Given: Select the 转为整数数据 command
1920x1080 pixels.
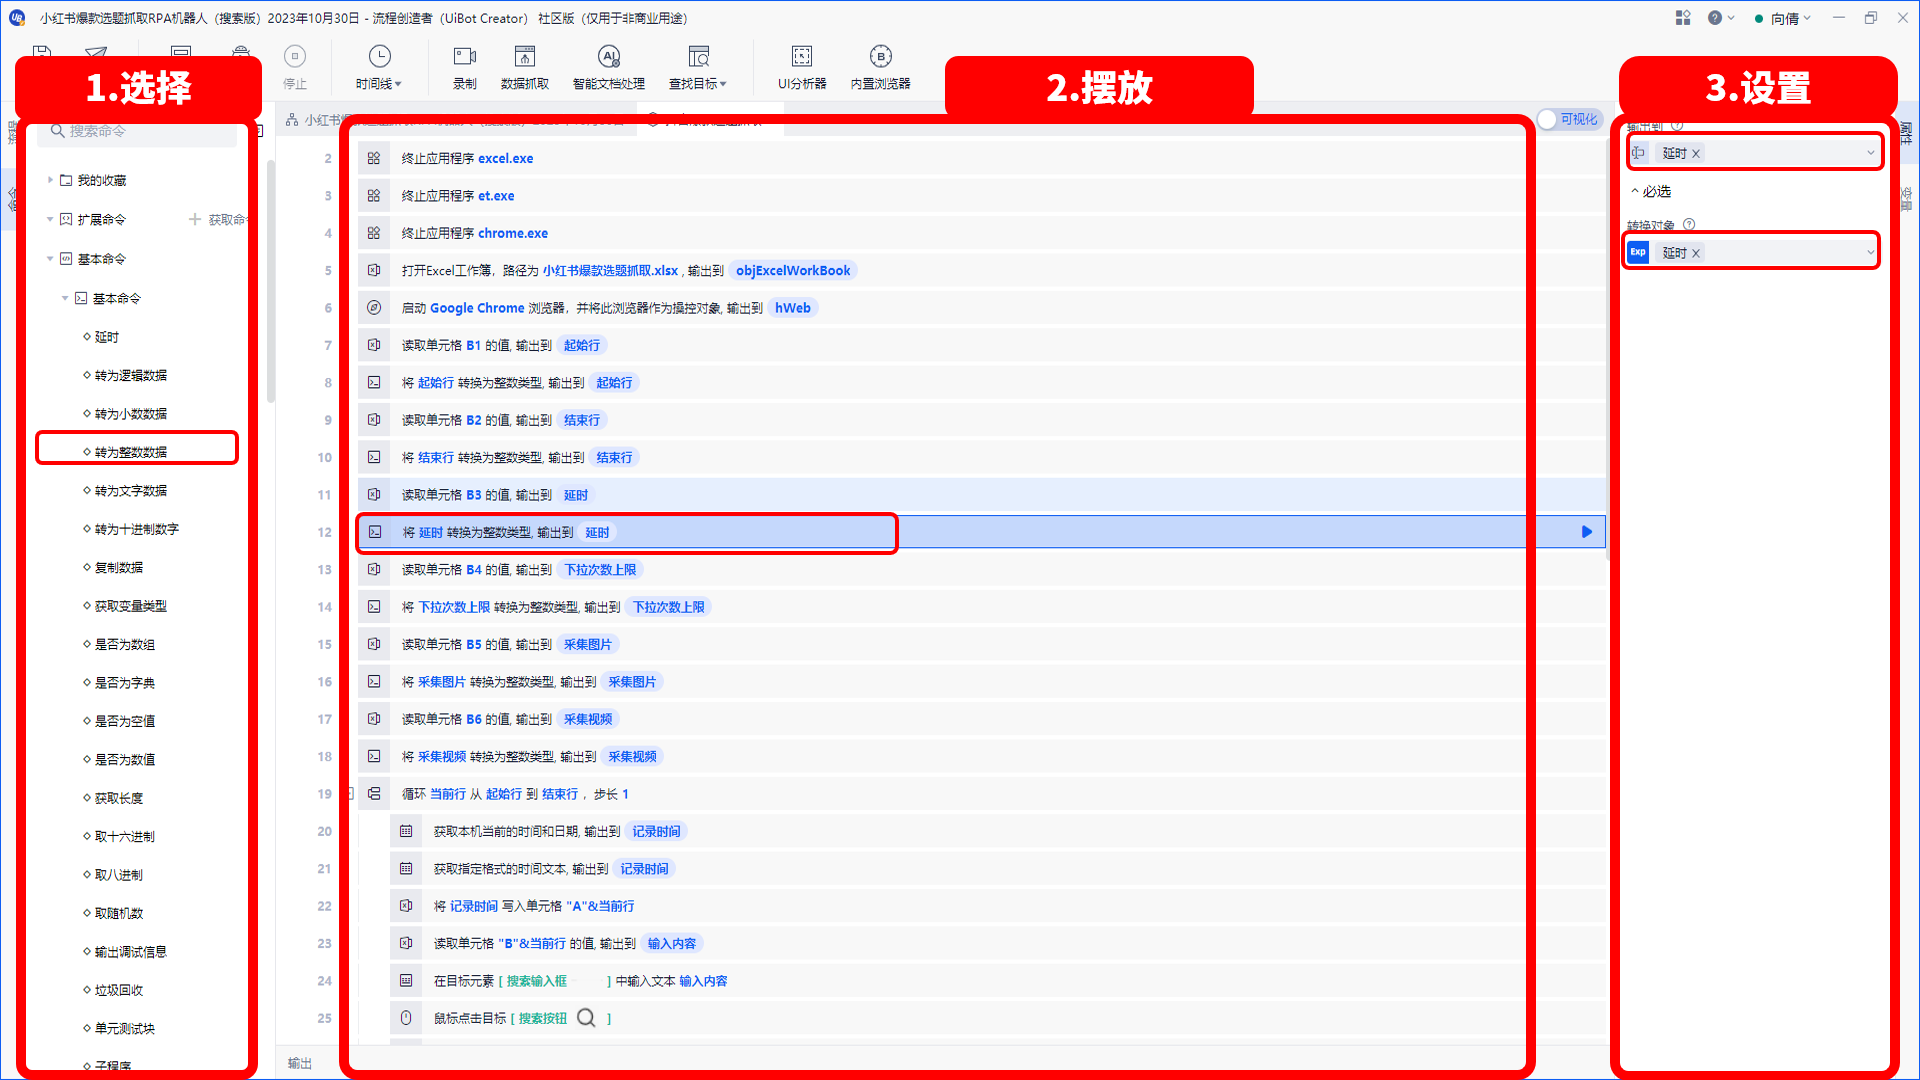Looking at the screenshot, I should [x=131, y=452].
